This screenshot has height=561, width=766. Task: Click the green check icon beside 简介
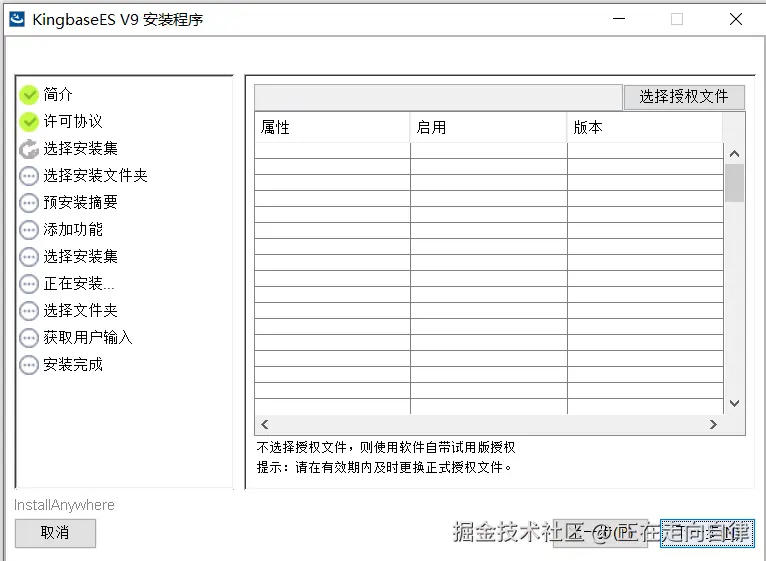[29, 95]
